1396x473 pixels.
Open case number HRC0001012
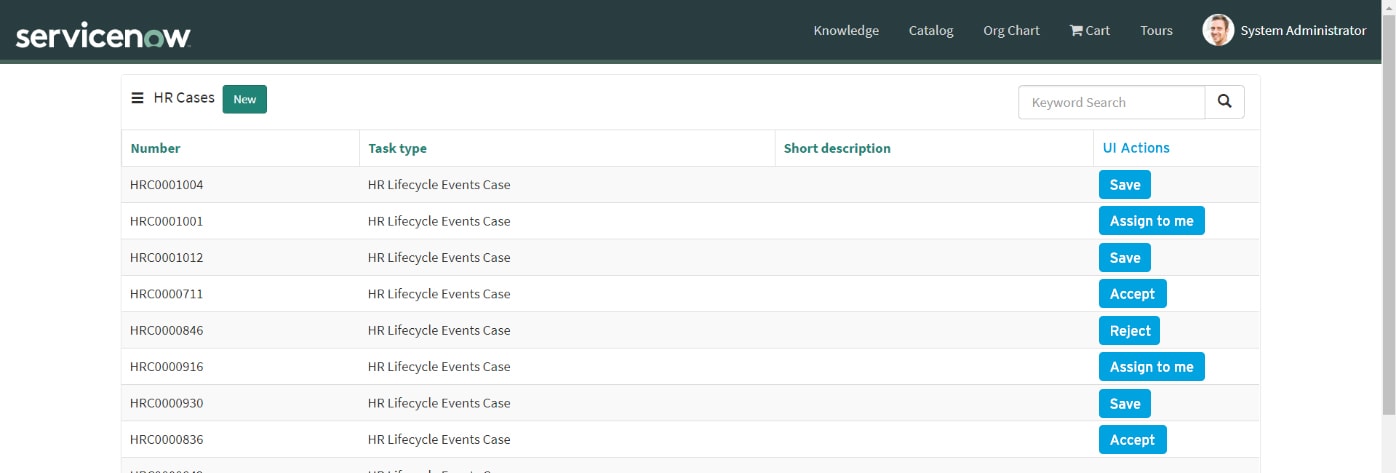[x=167, y=257]
